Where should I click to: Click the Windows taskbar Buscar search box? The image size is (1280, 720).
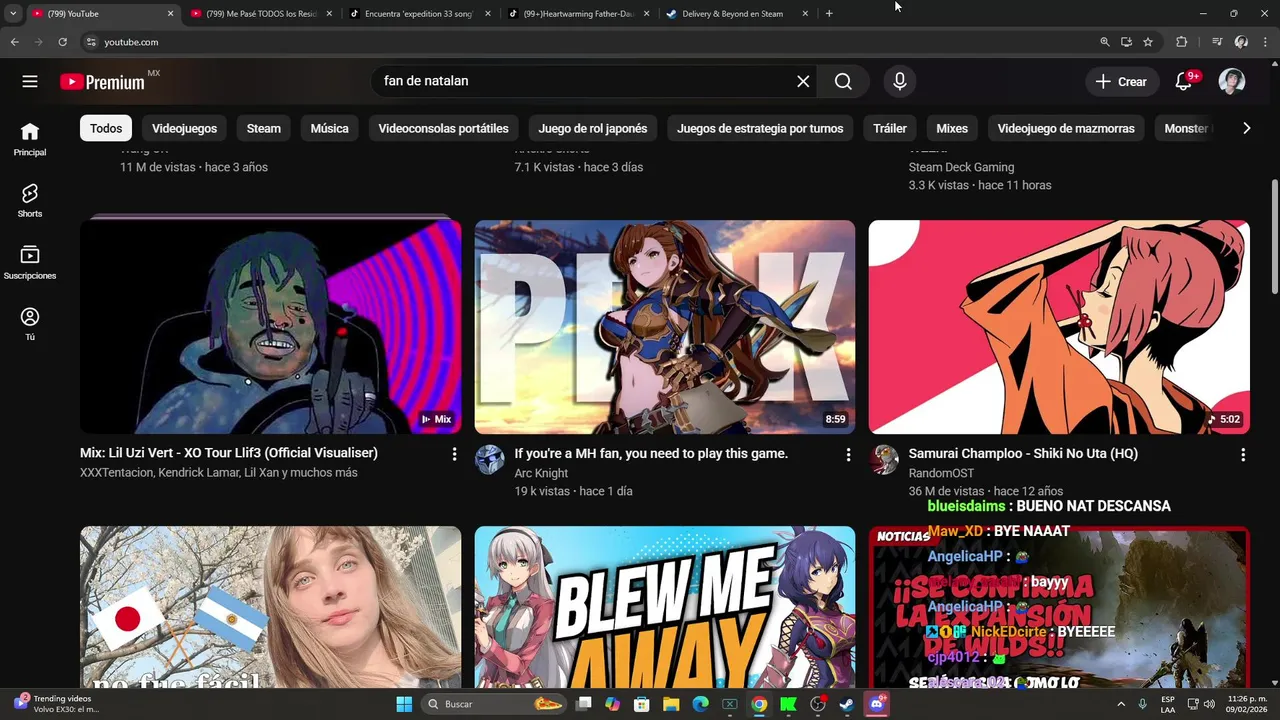[x=495, y=704]
